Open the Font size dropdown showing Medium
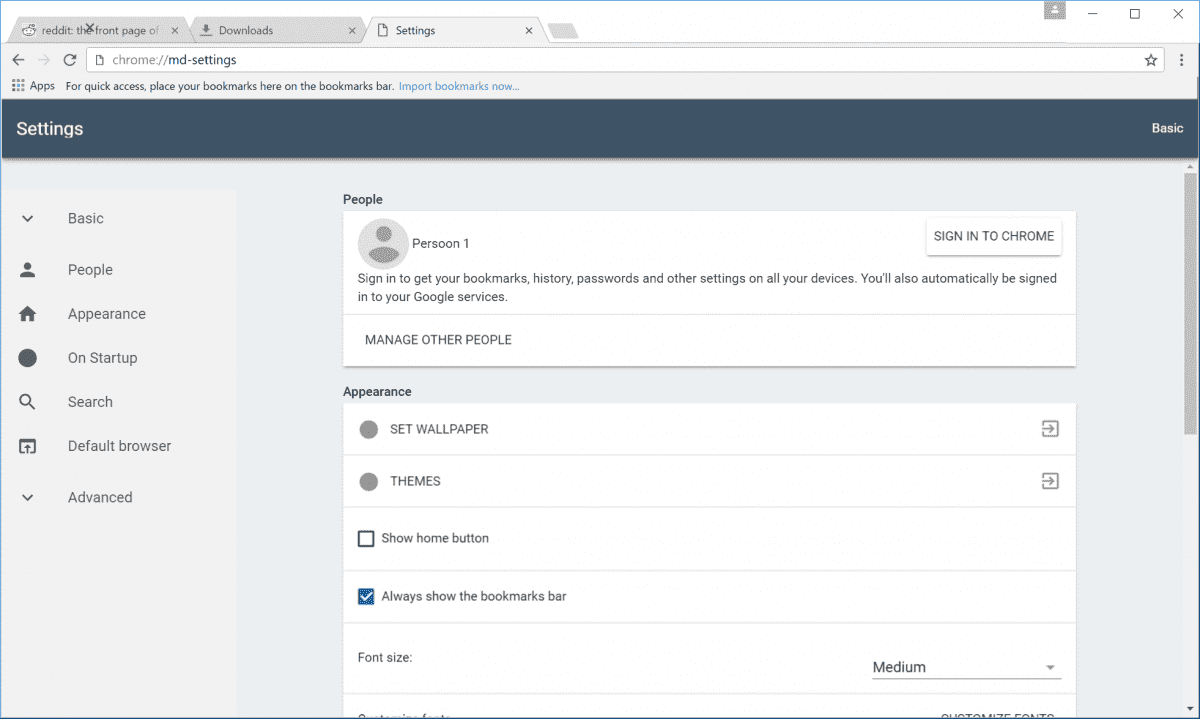The width and height of the screenshot is (1200, 719). pyautogui.click(x=965, y=666)
